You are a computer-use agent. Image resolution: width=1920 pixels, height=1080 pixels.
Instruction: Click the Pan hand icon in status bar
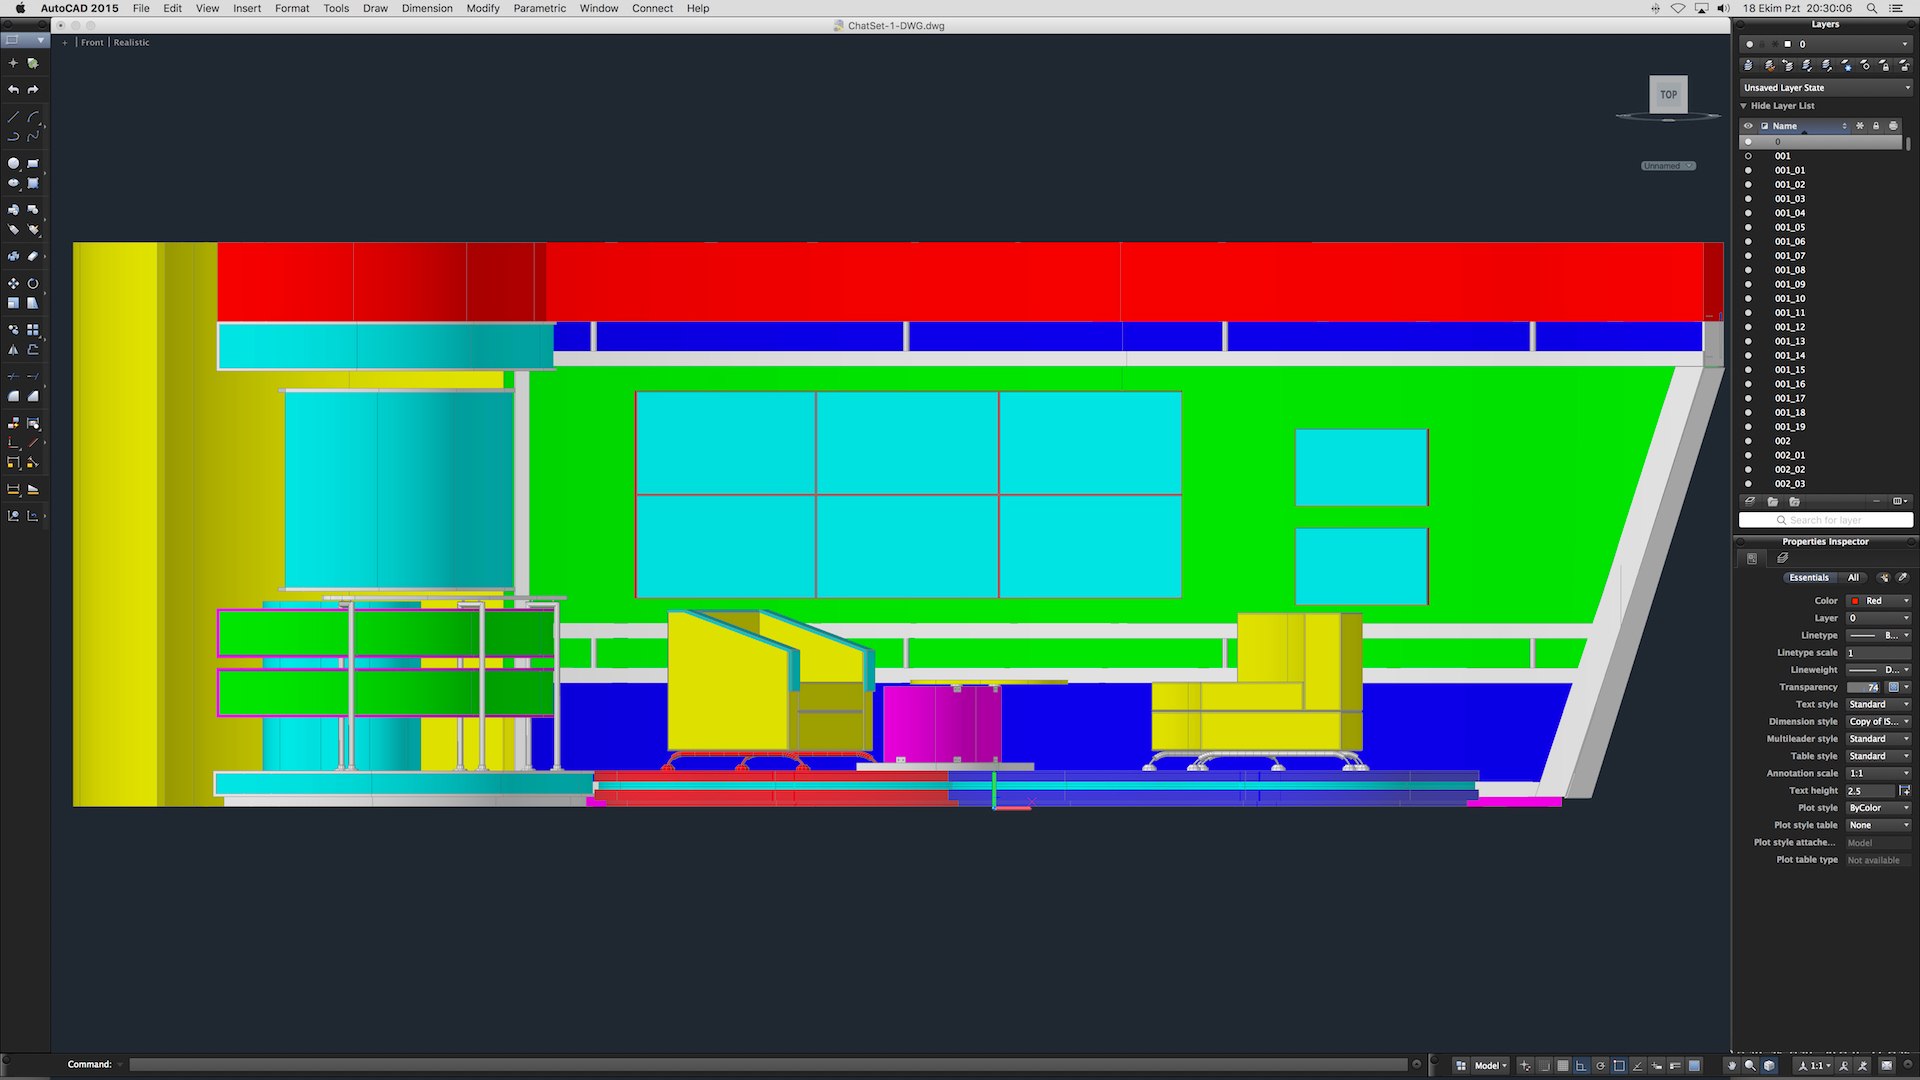(x=1732, y=1065)
